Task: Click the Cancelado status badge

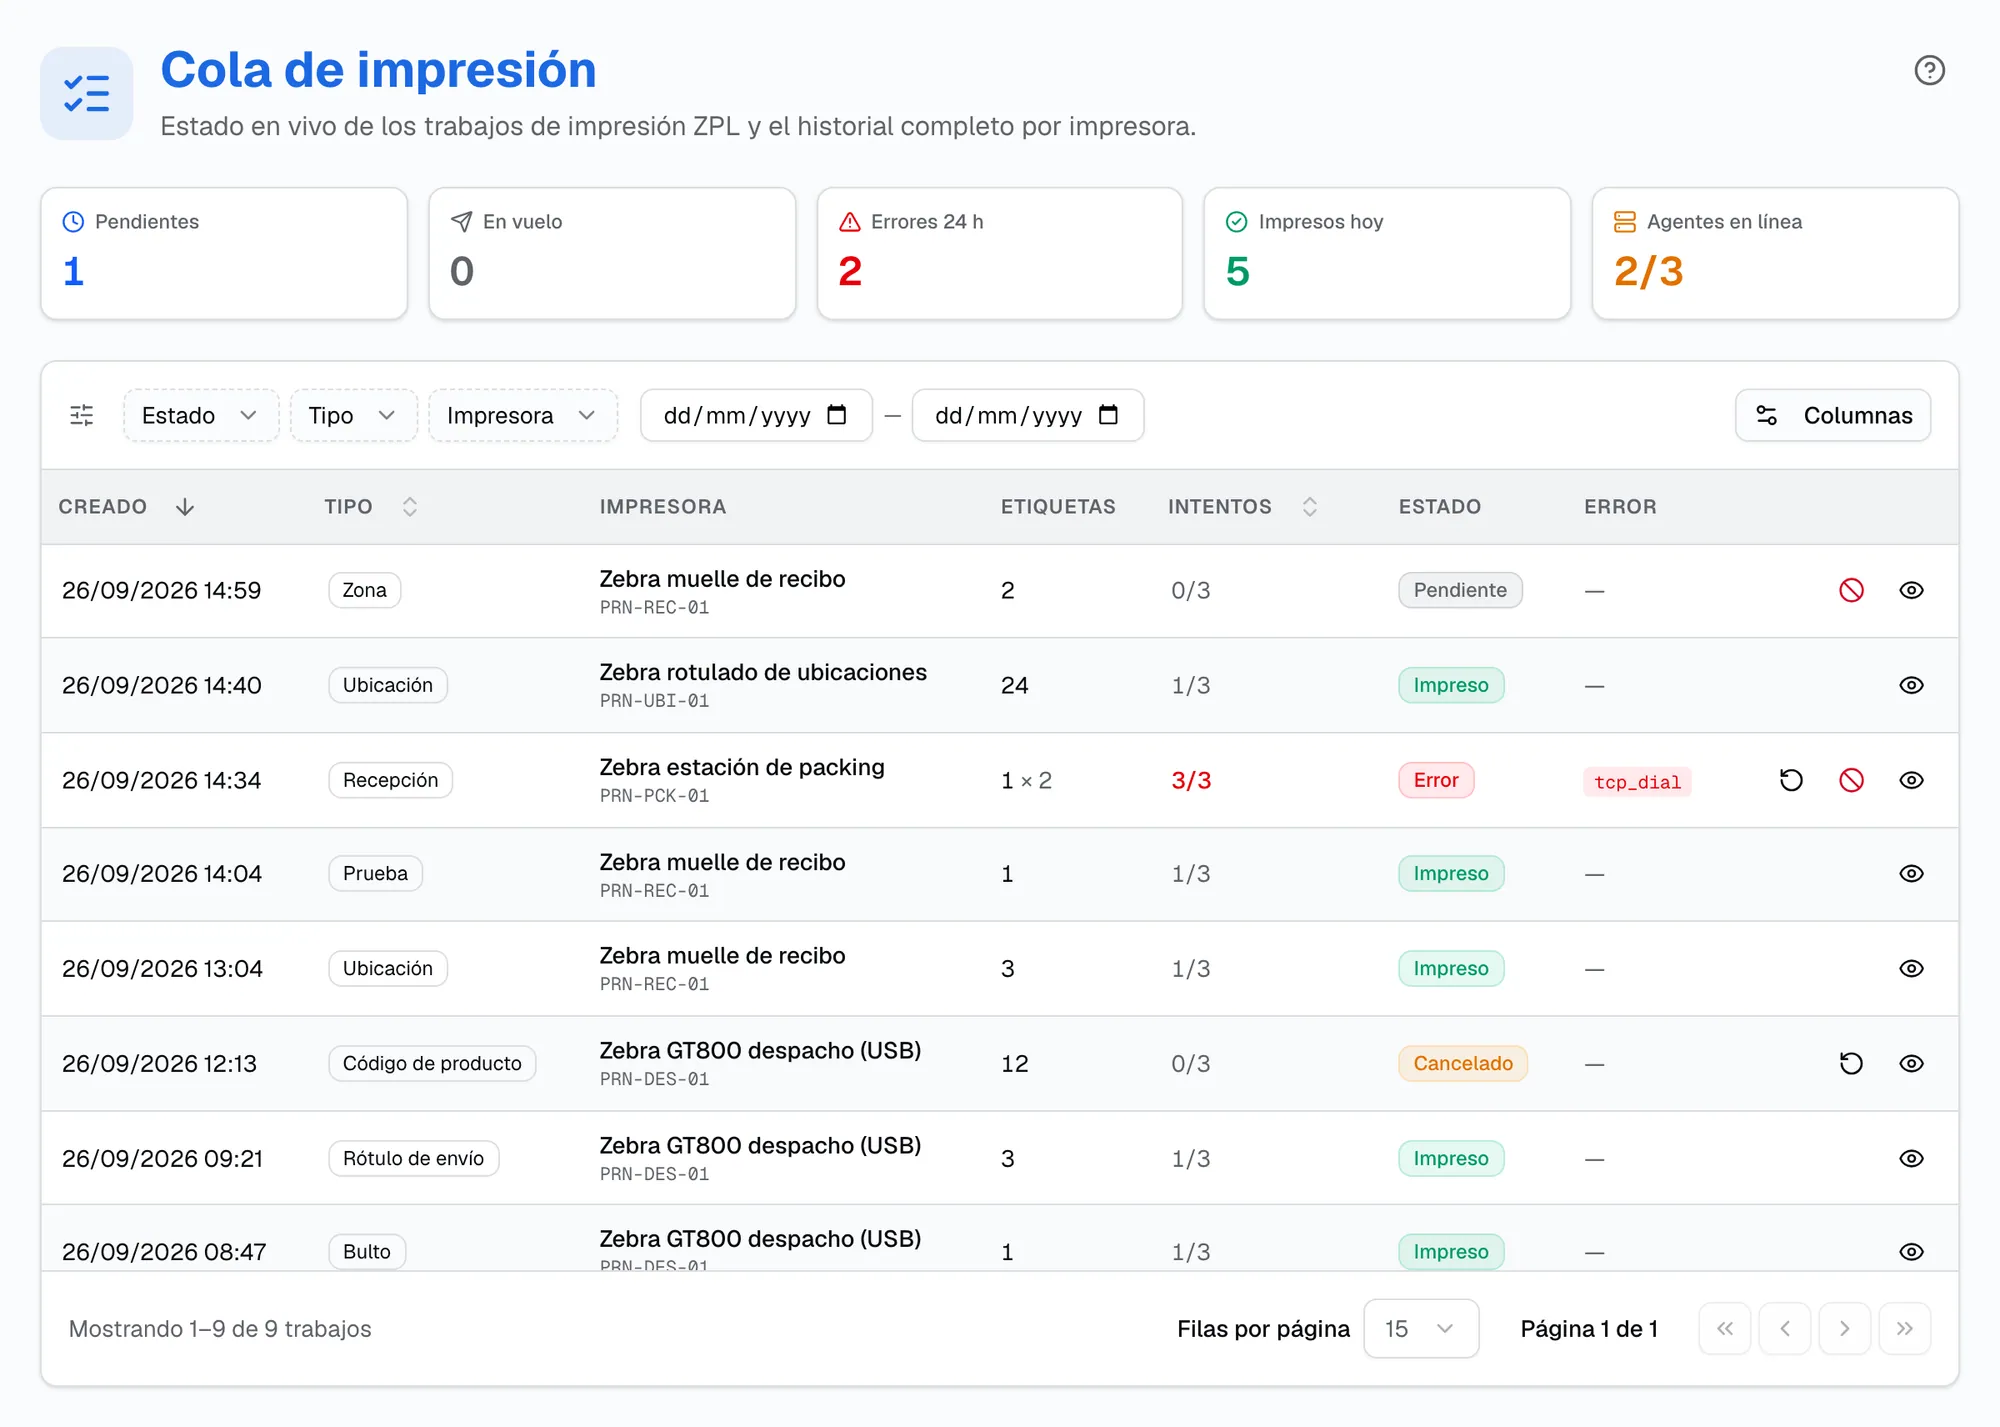Action: (x=1463, y=1063)
